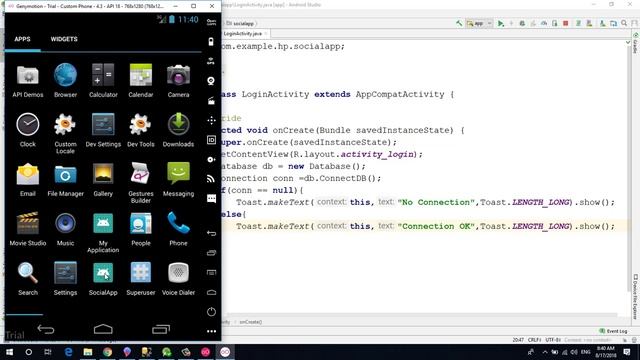This screenshot has height=360, width=640.
Task: Open the Voice Dialer app
Action: click(178, 278)
